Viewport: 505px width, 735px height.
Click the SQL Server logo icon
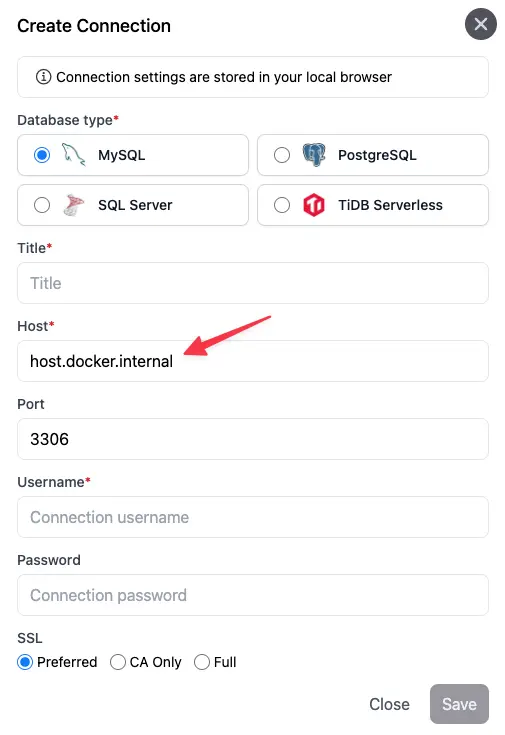pos(74,205)
